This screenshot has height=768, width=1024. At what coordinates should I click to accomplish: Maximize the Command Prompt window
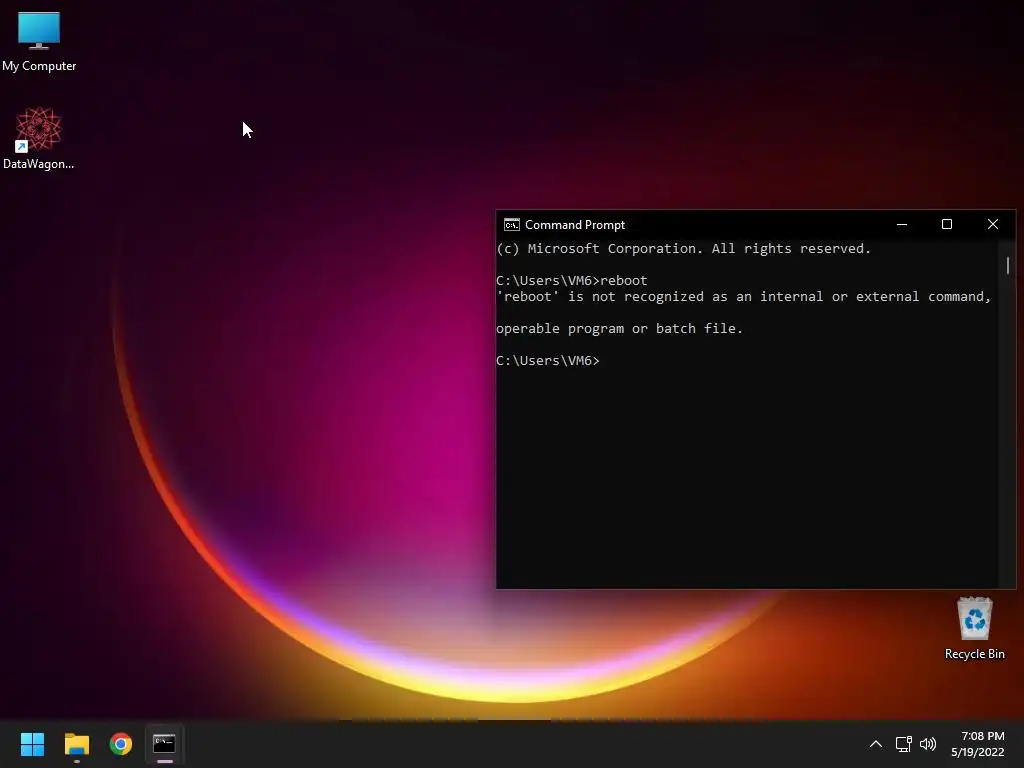pos(947,225)
